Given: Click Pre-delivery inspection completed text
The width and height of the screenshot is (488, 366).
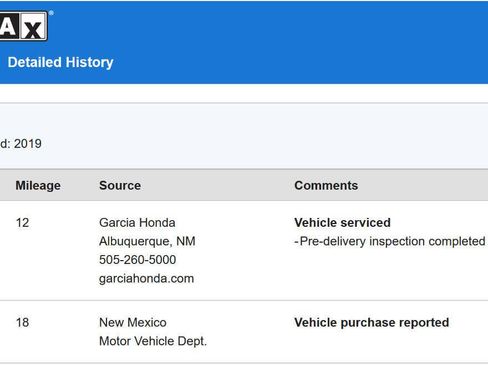Looking at the screenshot, I should pyautogui.click(x=390, y=241).
